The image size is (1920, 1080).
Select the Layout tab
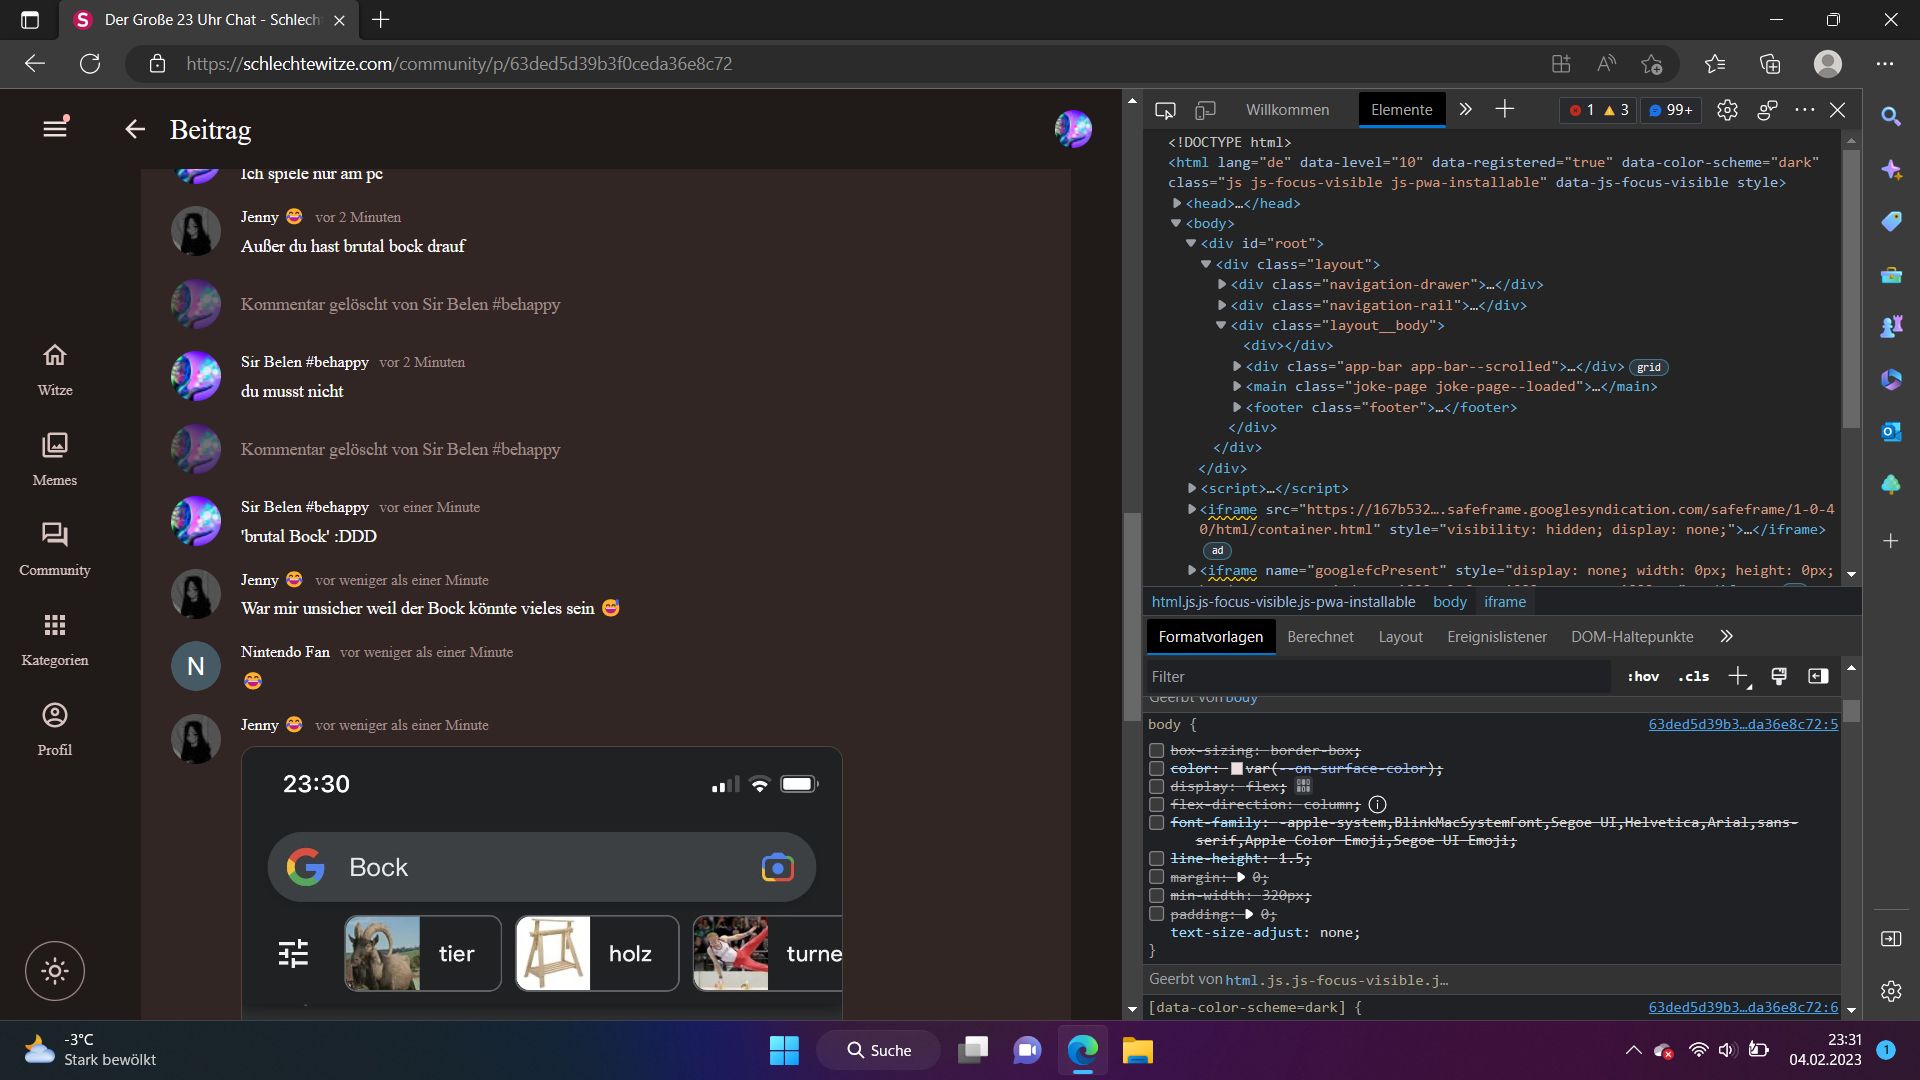(1400, 637)
